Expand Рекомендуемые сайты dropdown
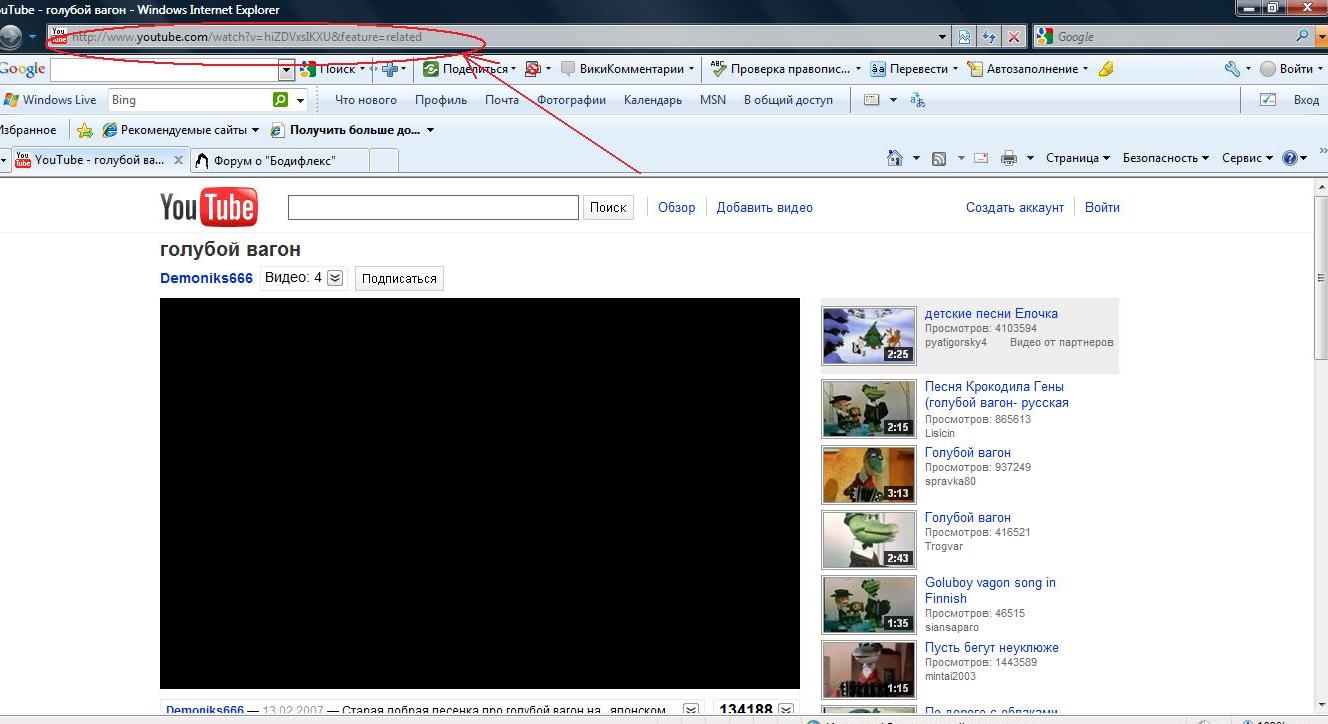The image size is (1328, 724). pos(255,130)
